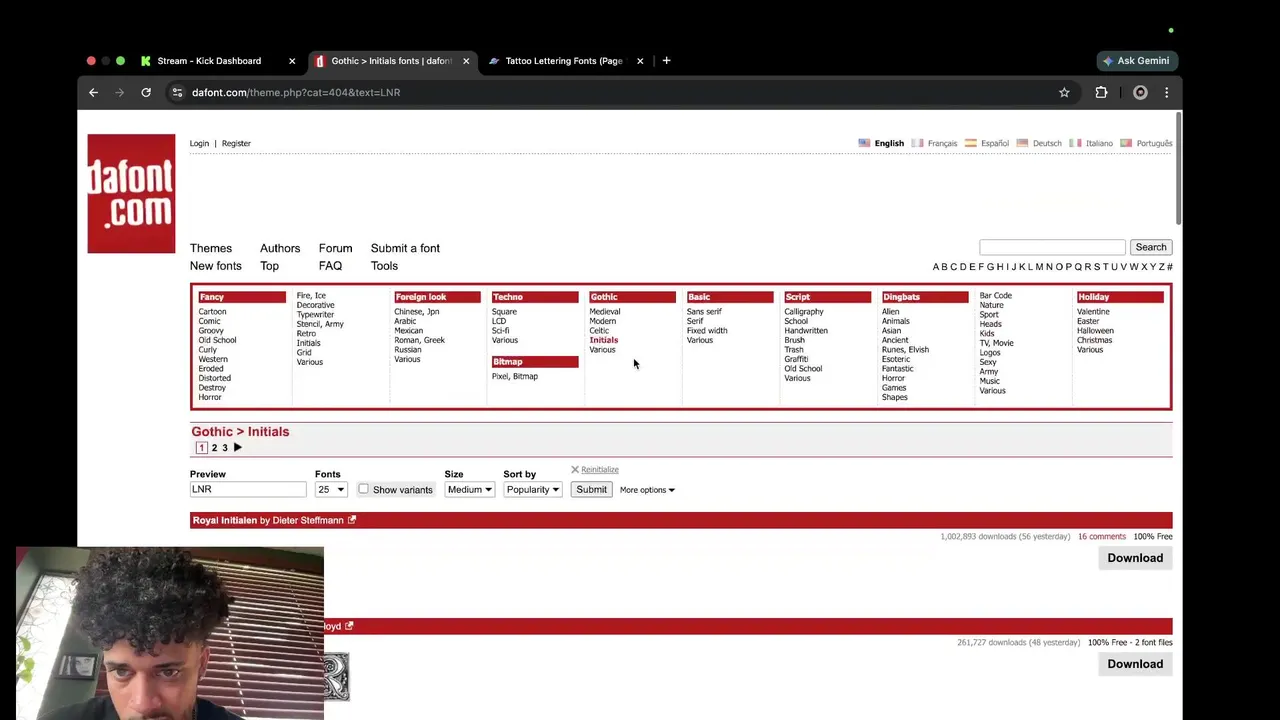Click the site search text field
The height and width of the screenshot is (720, 1280).
coord(1052,247)
